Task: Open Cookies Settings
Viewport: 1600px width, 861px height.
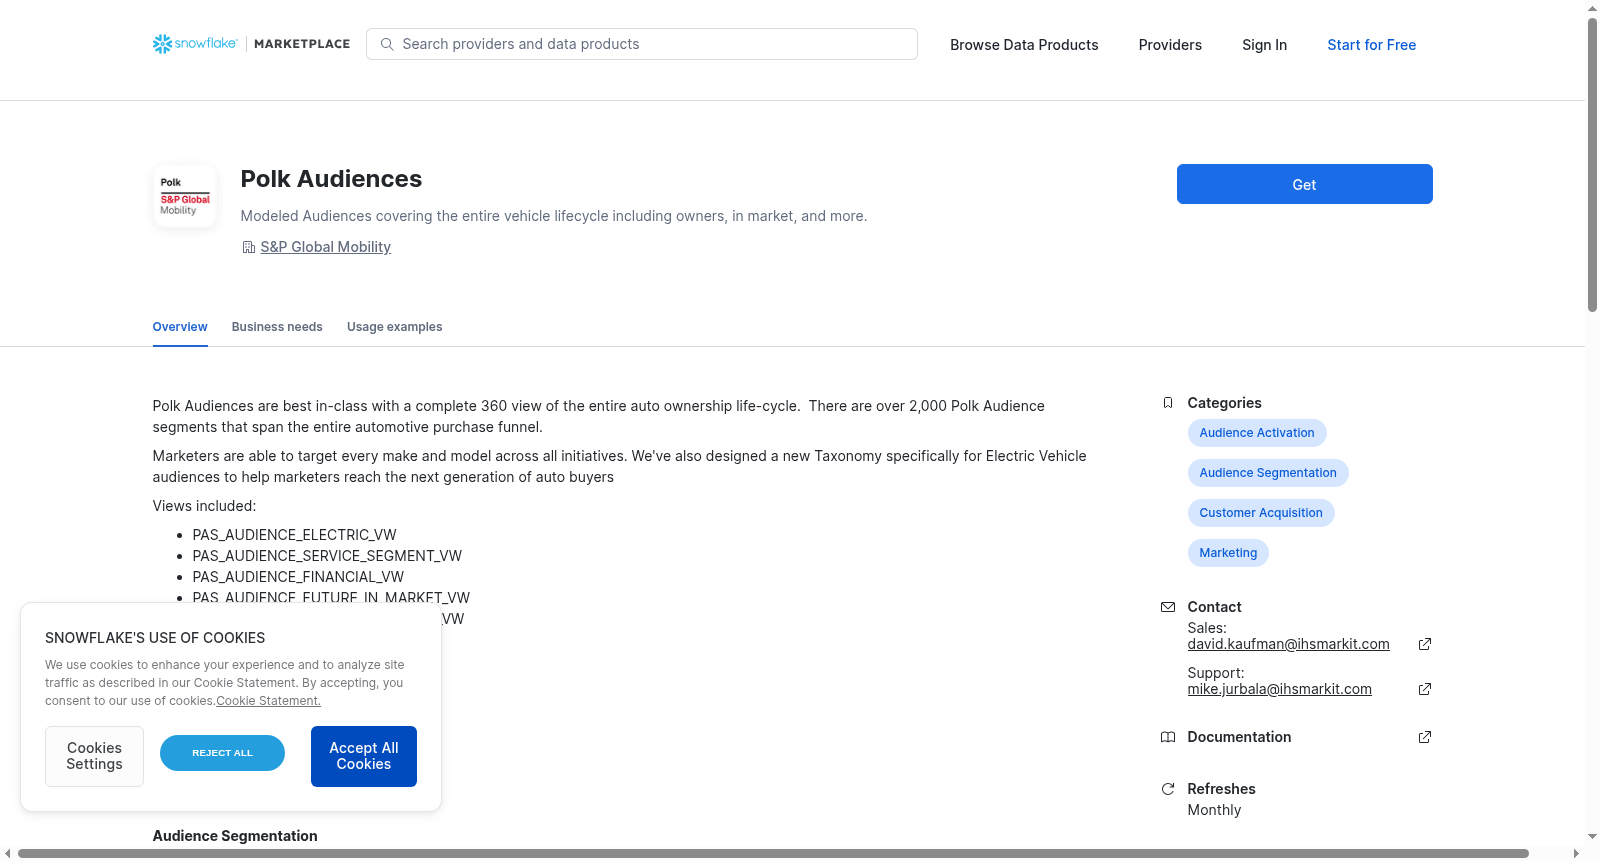Action: [x=94, y=756]
